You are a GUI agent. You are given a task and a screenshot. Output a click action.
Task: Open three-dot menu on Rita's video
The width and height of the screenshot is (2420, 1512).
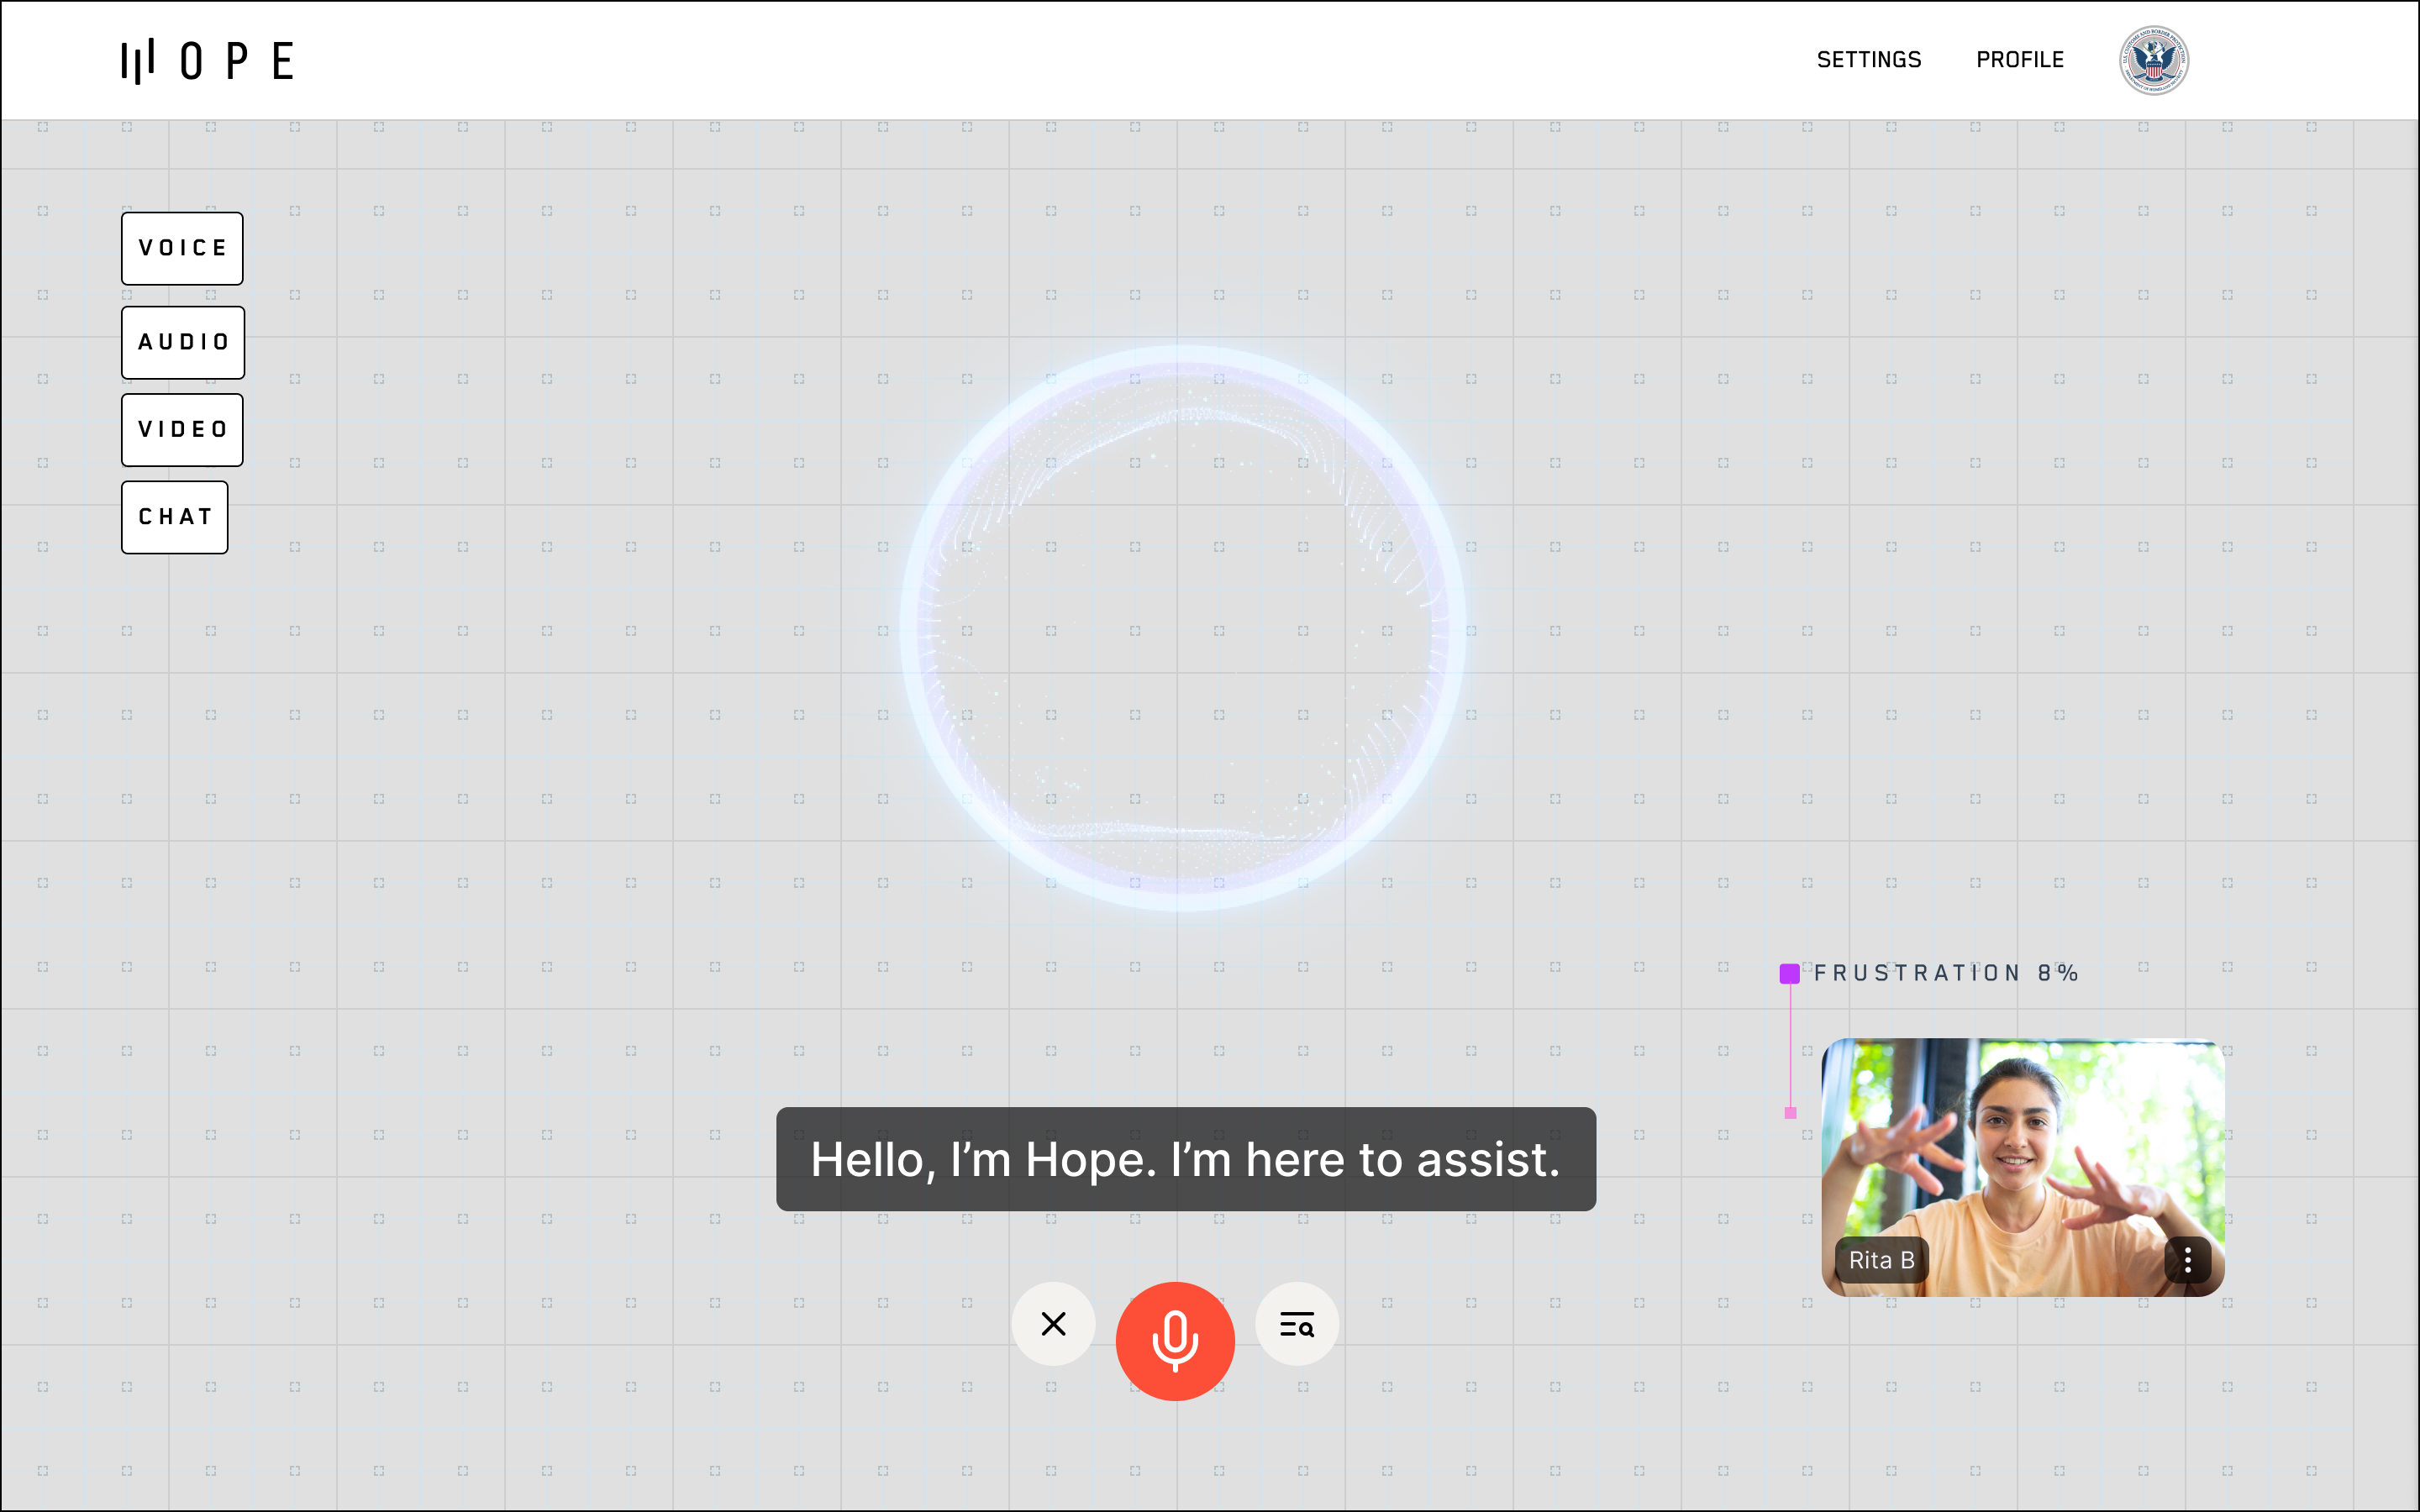point(2187,1260)
